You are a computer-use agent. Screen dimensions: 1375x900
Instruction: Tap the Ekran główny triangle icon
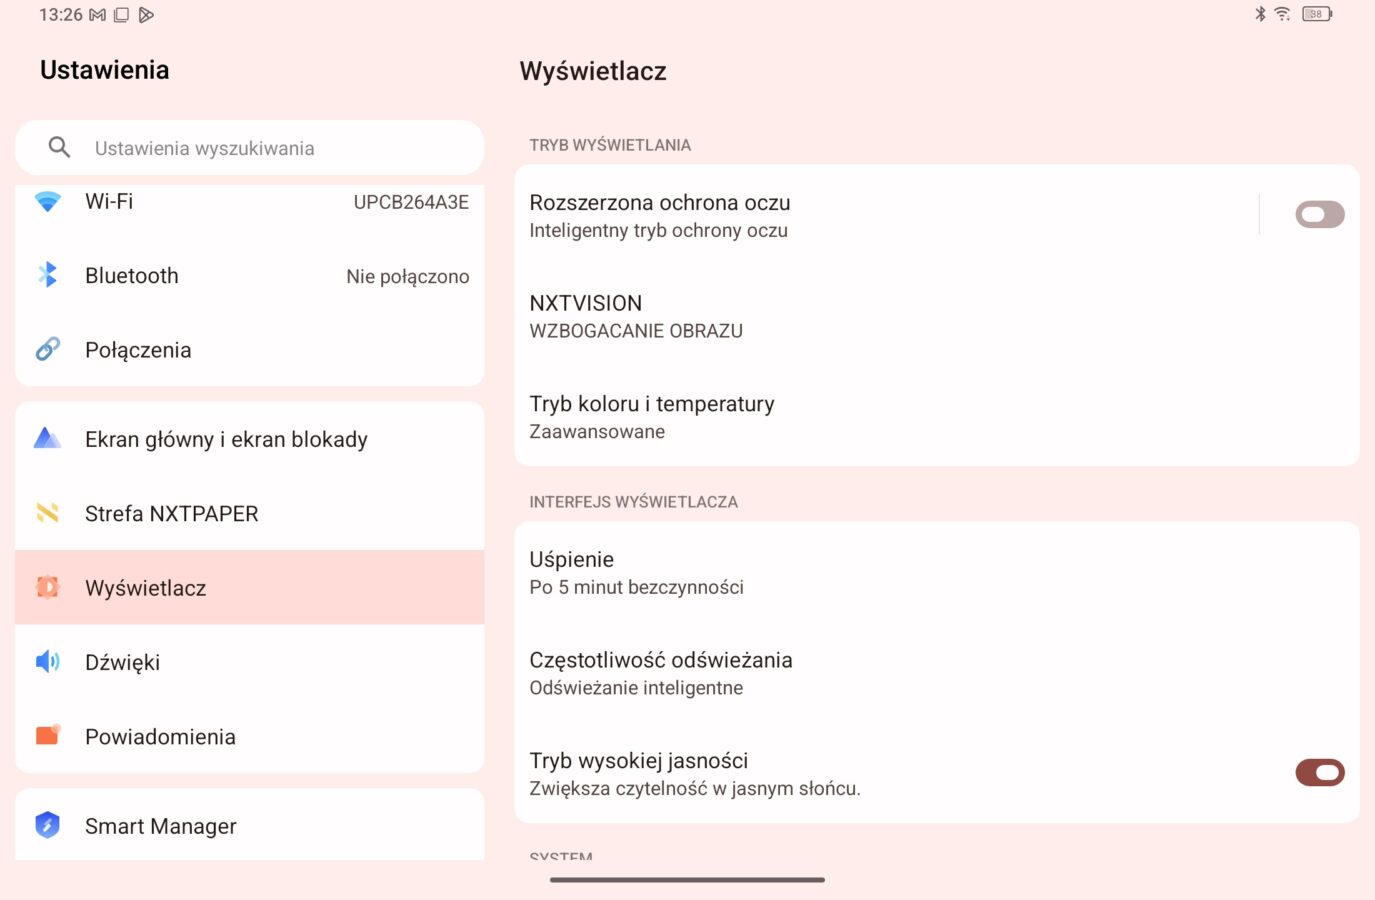(47, 438)
